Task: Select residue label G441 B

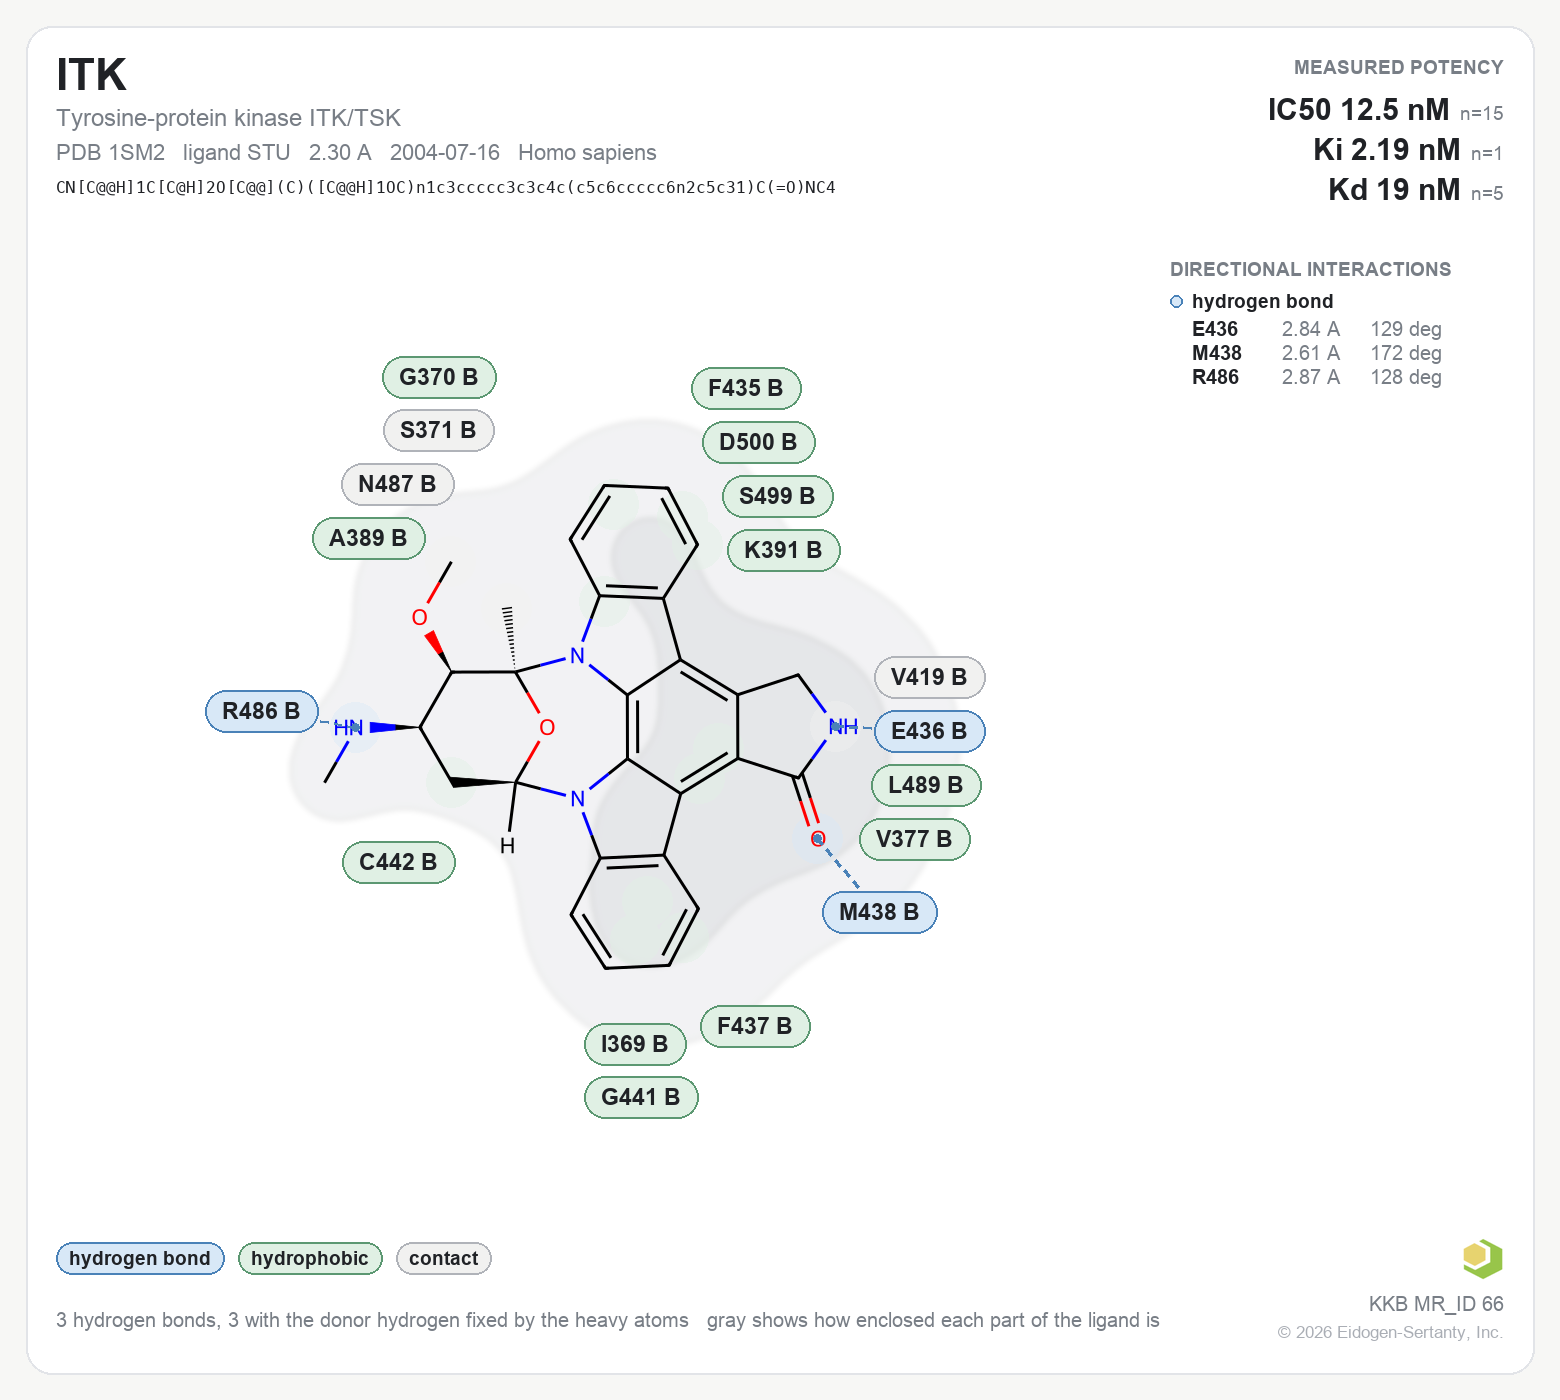Action: pos(641,1097)
